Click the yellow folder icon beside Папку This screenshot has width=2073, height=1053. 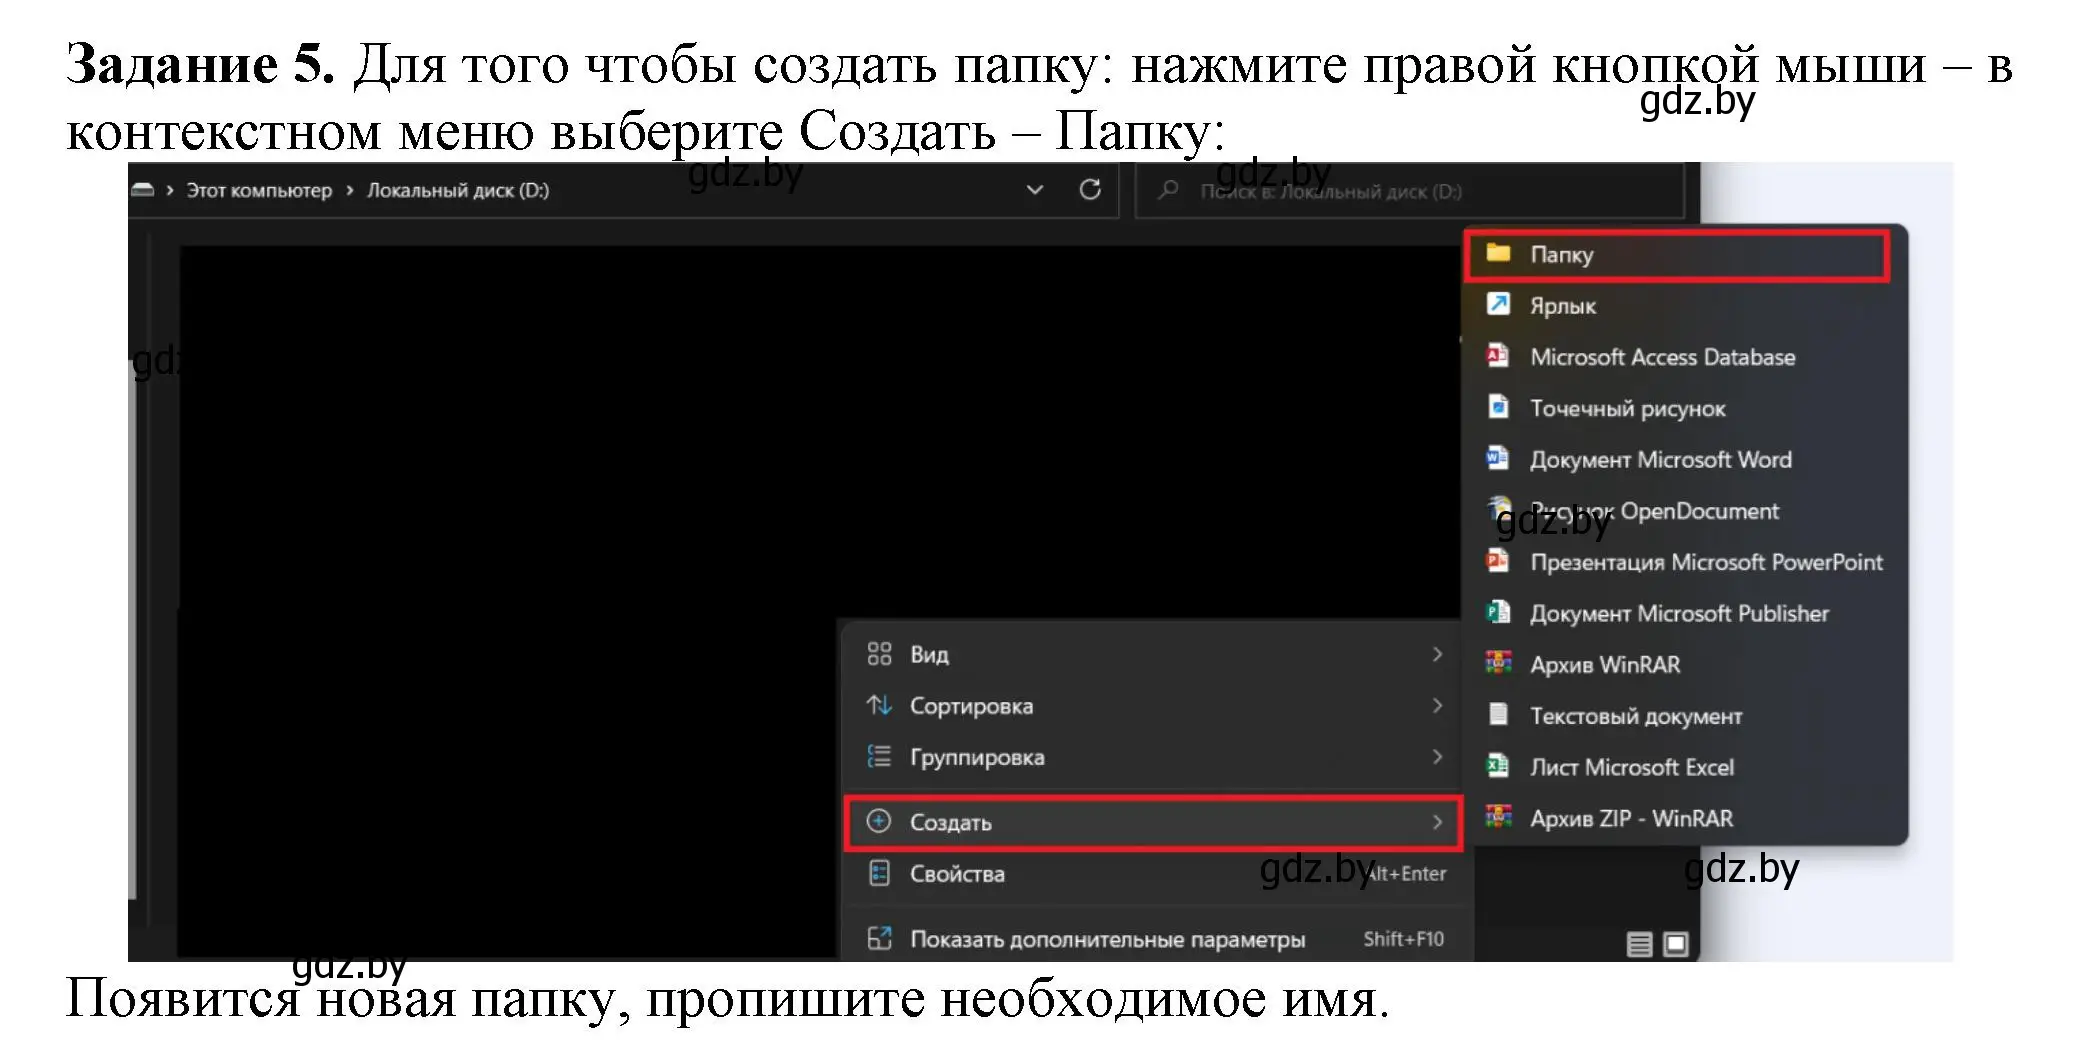coord(1498,253)
